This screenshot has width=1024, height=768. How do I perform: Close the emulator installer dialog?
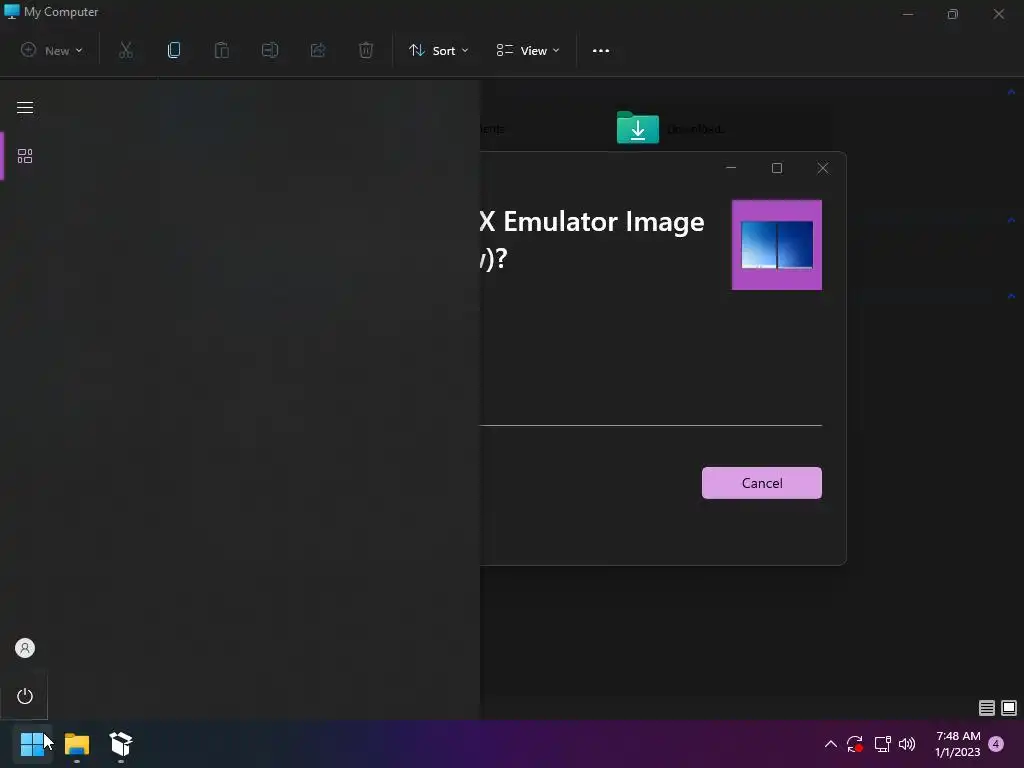click(x=823, y=168)
